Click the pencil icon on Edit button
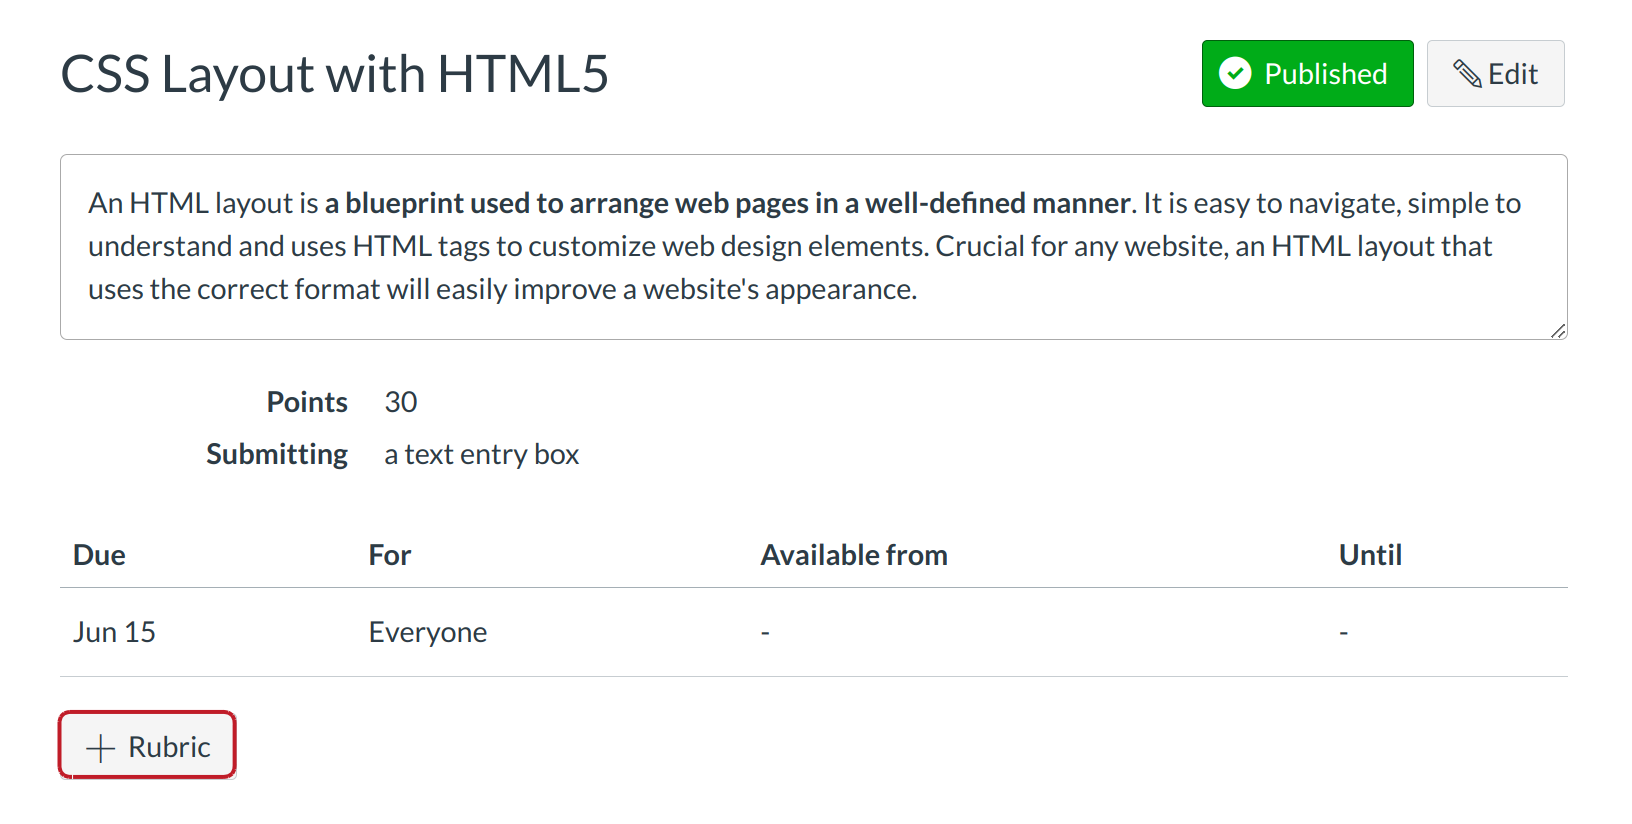1632x824 pixels. 1467,74
